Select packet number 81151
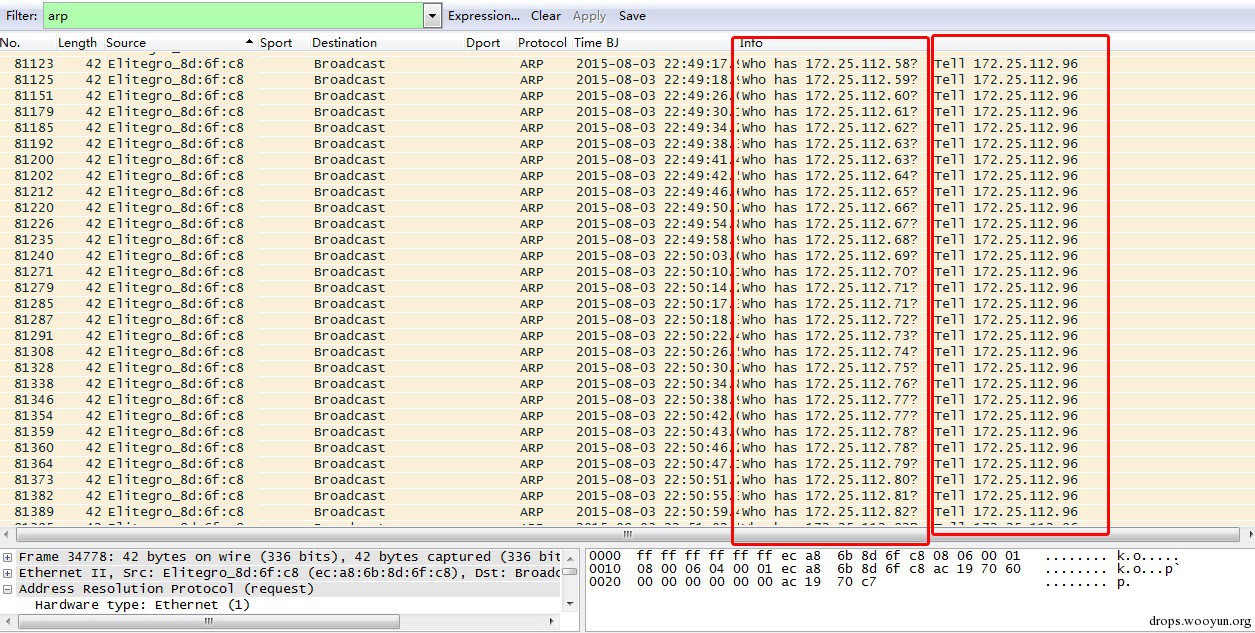This screenshot has height=633, width=1255. click(x=34, y=96)
